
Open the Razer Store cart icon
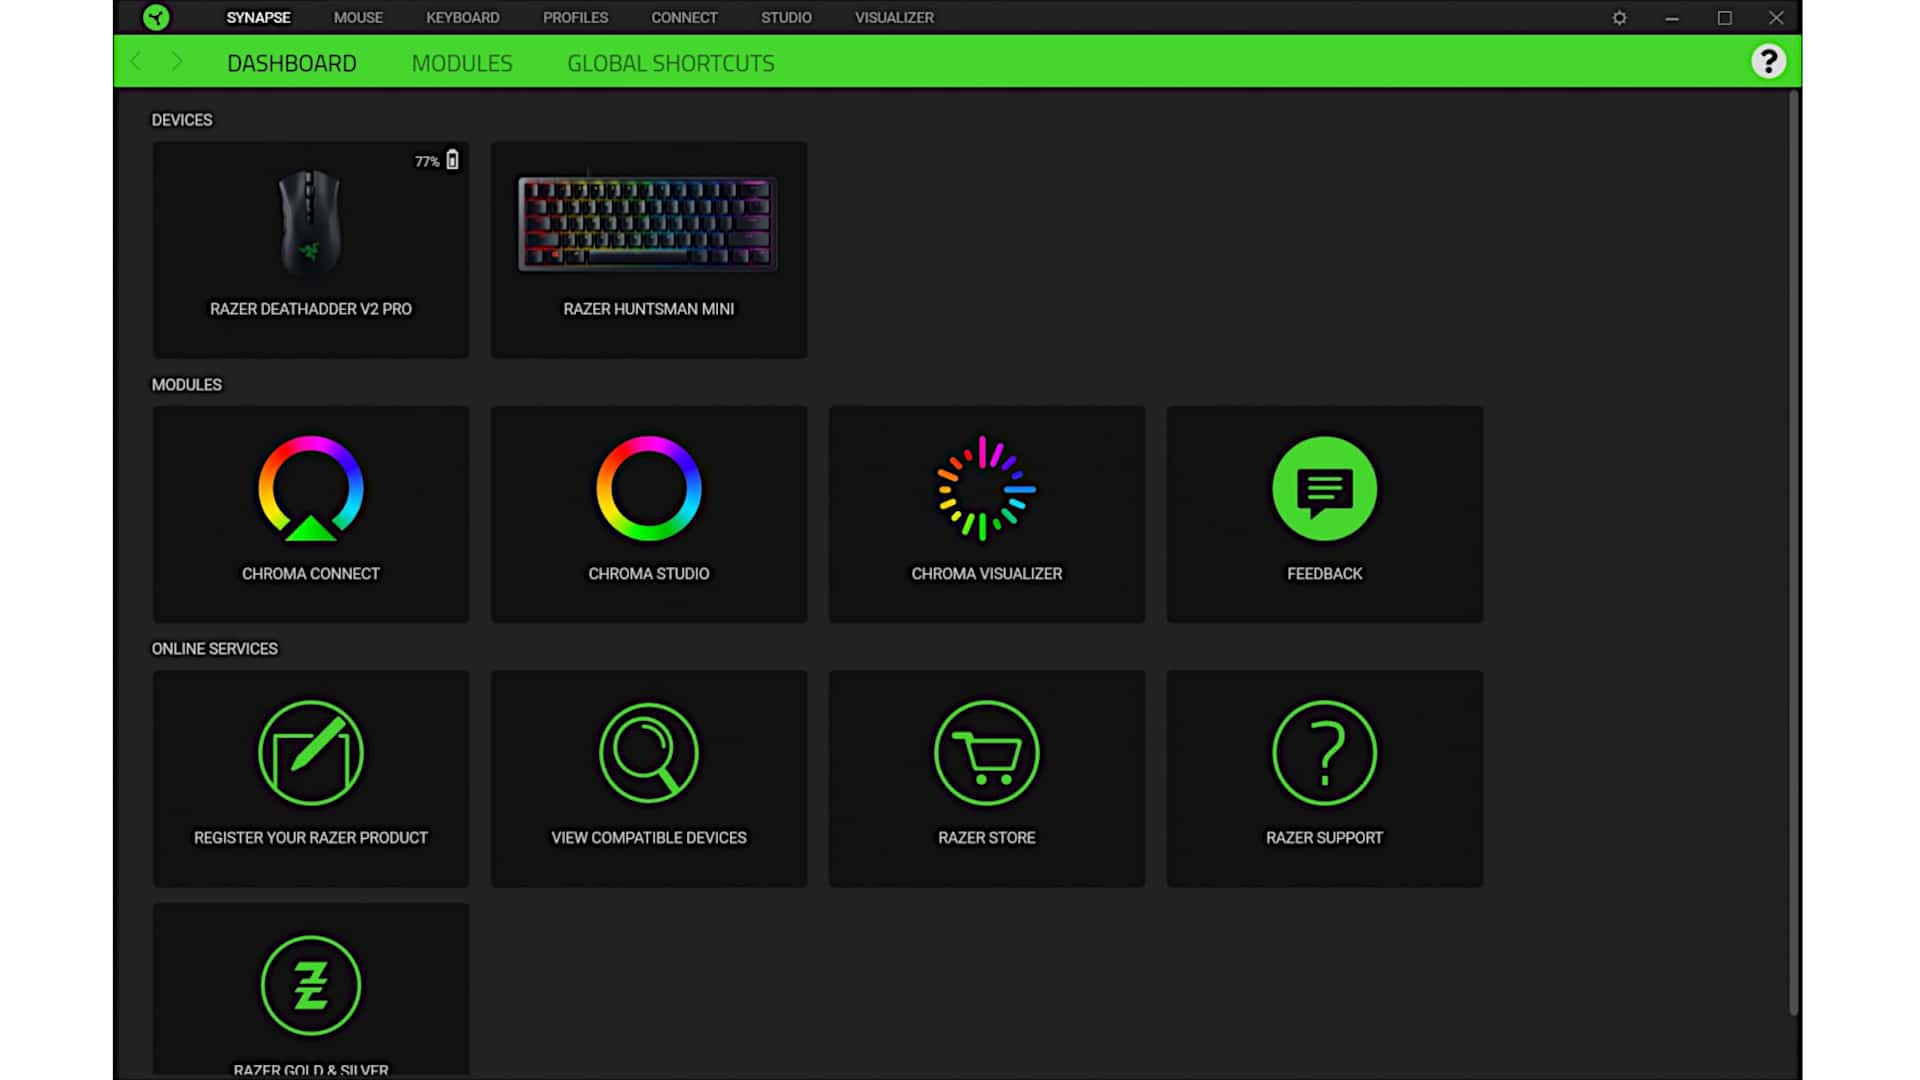coord(986,752)
